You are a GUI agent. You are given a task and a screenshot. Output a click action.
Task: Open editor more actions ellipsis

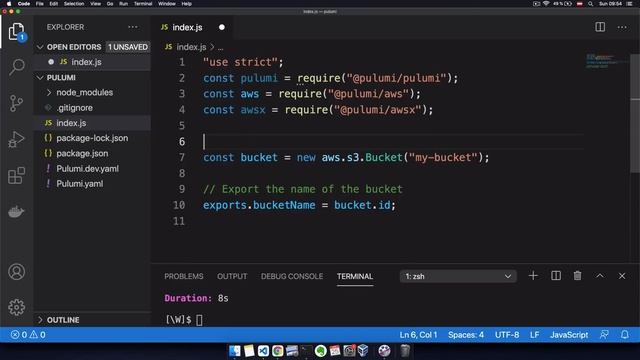(622, 27)
